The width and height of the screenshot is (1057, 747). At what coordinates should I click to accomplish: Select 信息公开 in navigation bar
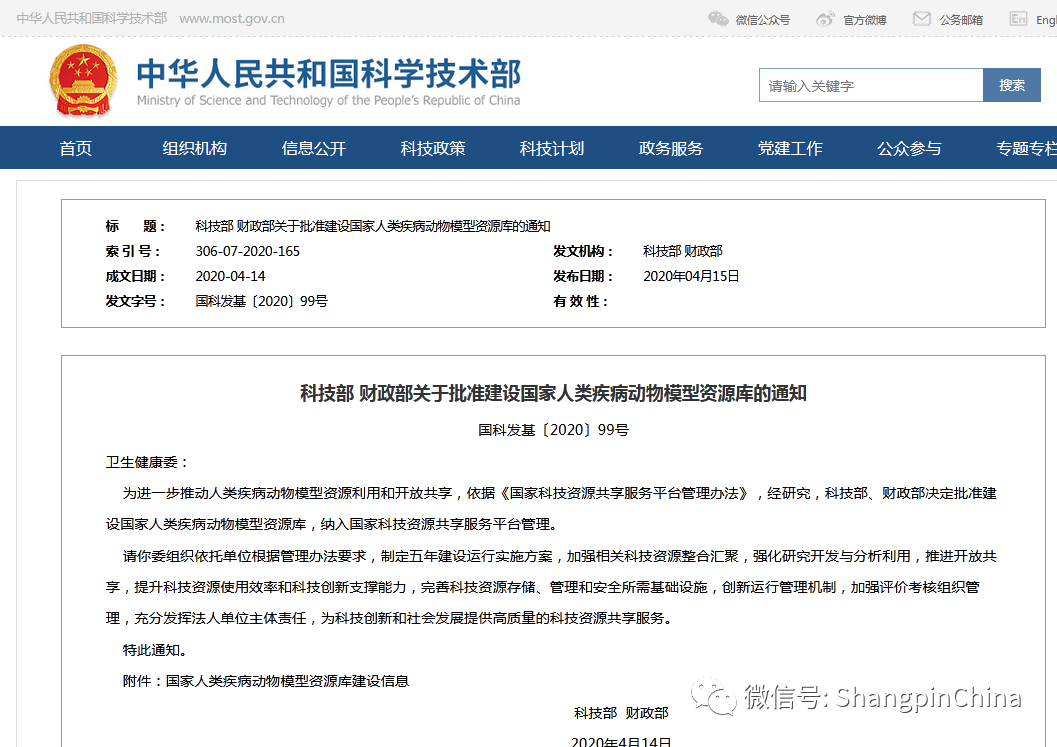pos(314,148)
